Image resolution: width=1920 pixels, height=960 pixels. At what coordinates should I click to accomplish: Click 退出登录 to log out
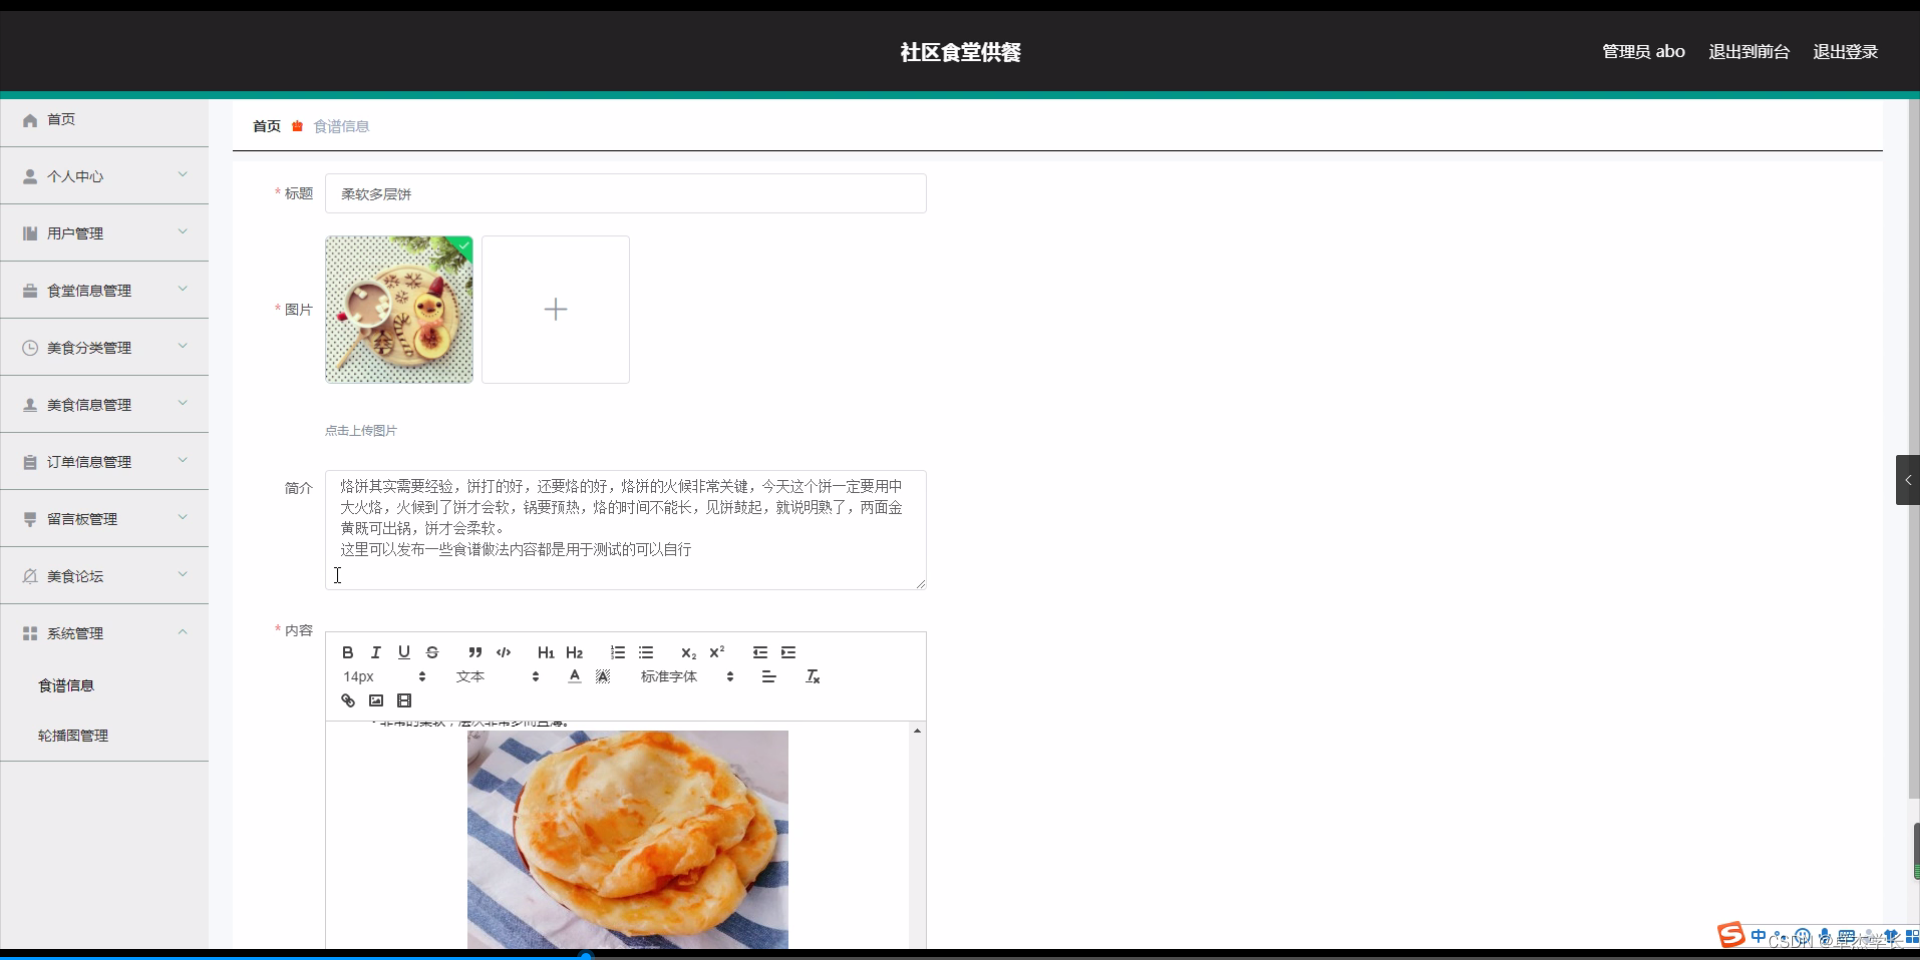pyautogui.click(x=1845, y=51)
